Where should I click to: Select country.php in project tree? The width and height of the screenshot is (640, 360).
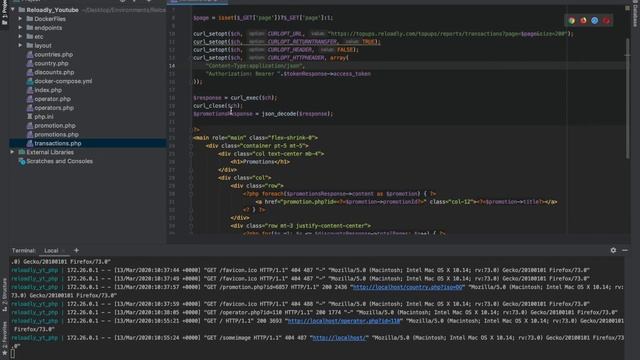pyautogui.click(x=51, y=63)
